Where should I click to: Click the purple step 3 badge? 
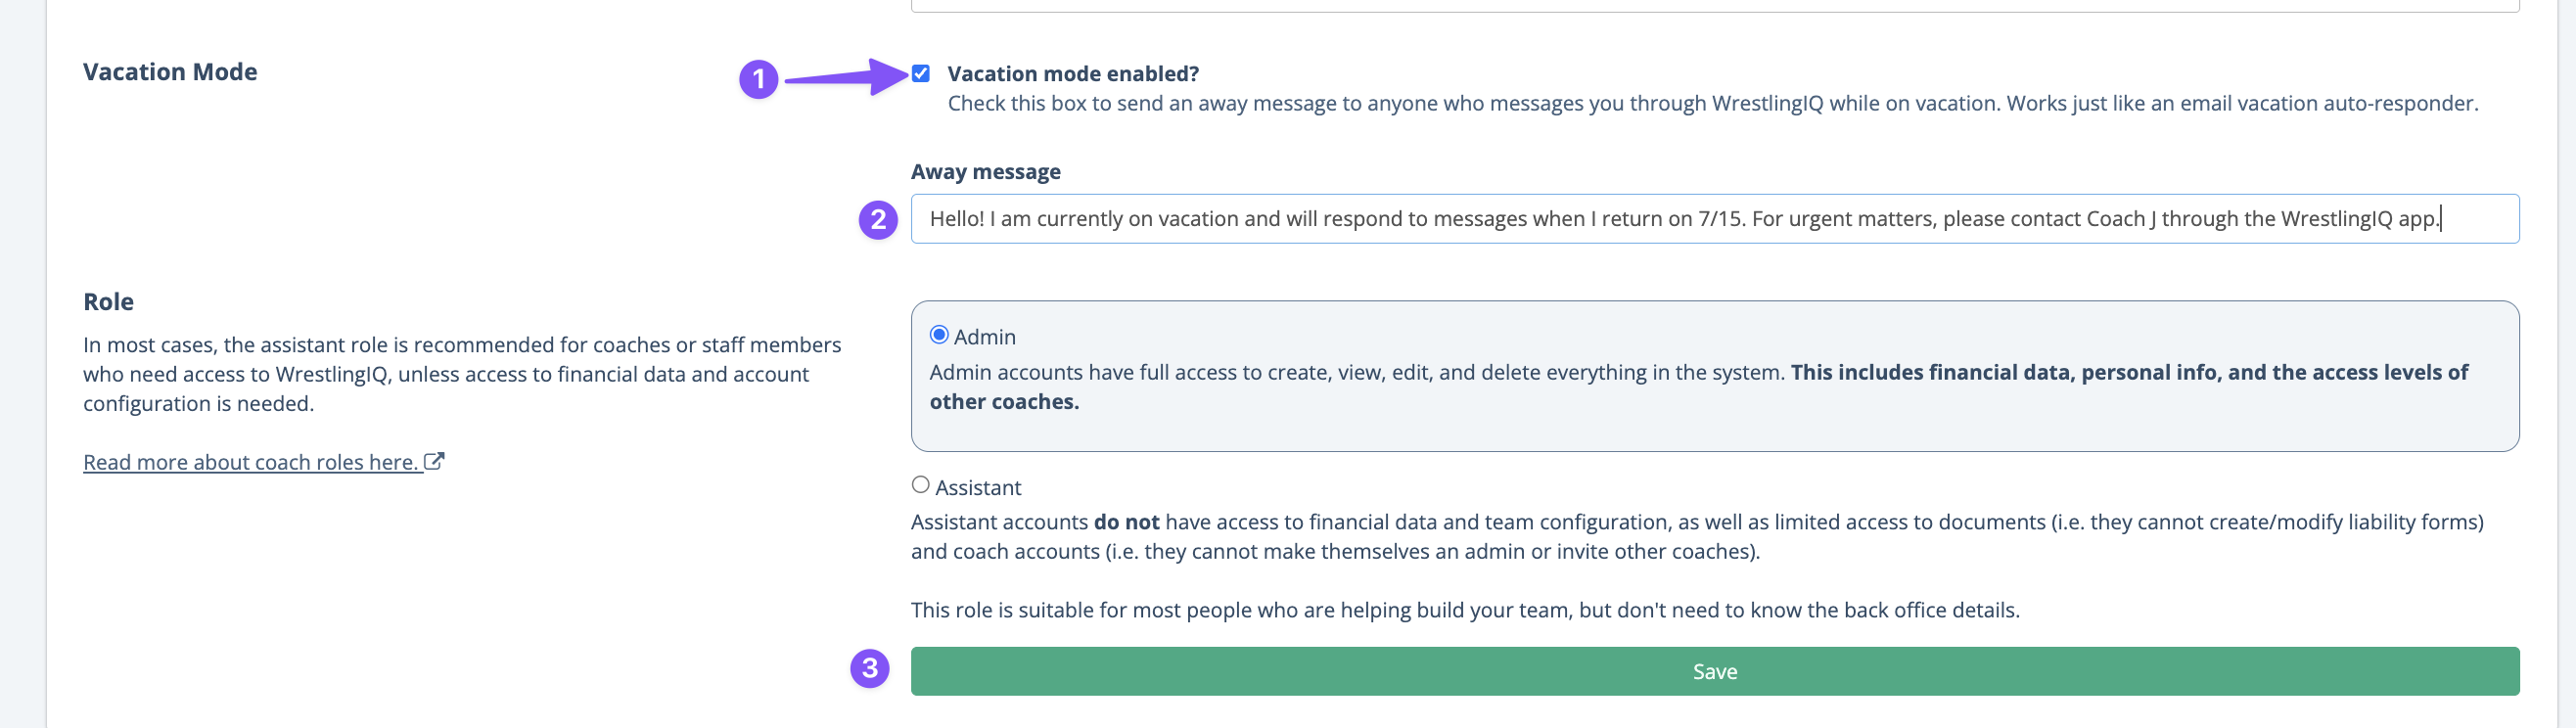[870, 668]
